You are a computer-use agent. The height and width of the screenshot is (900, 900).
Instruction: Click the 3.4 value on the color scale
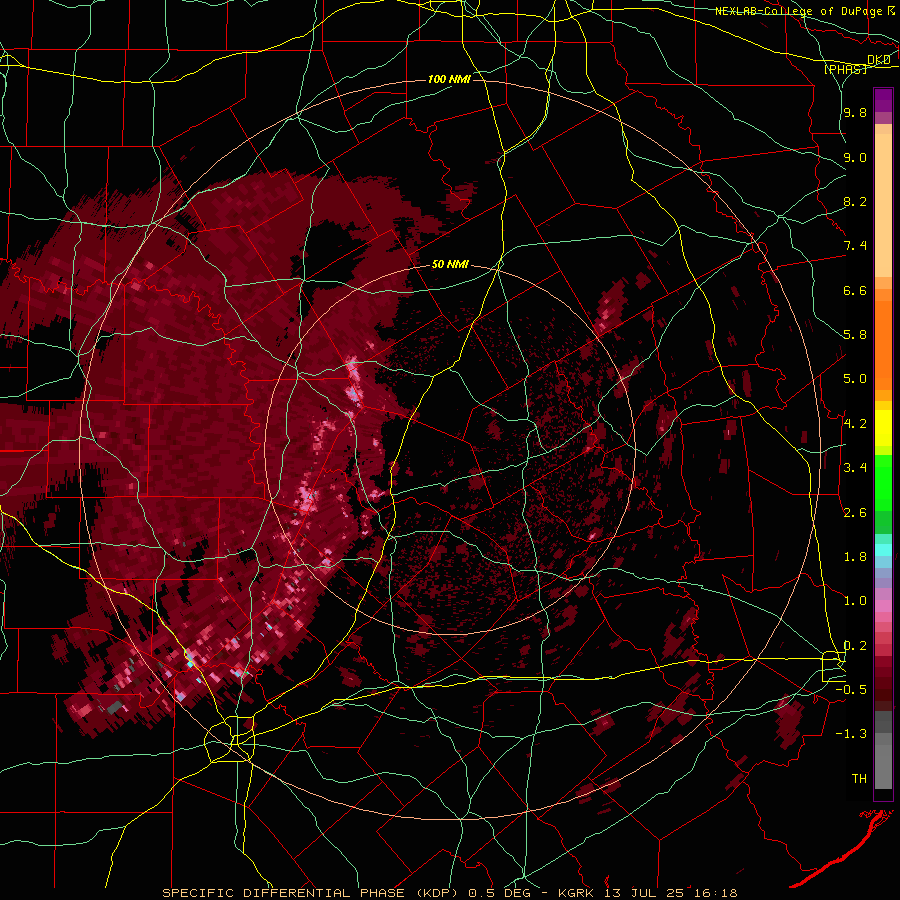855,468
